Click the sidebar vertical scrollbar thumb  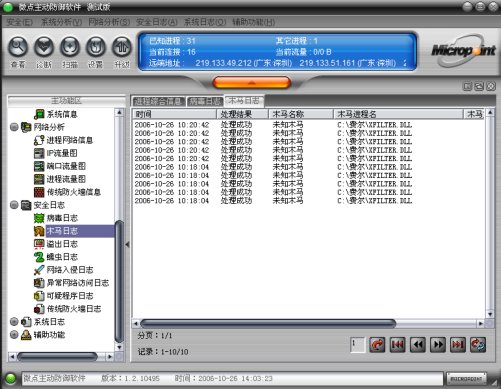119,282
